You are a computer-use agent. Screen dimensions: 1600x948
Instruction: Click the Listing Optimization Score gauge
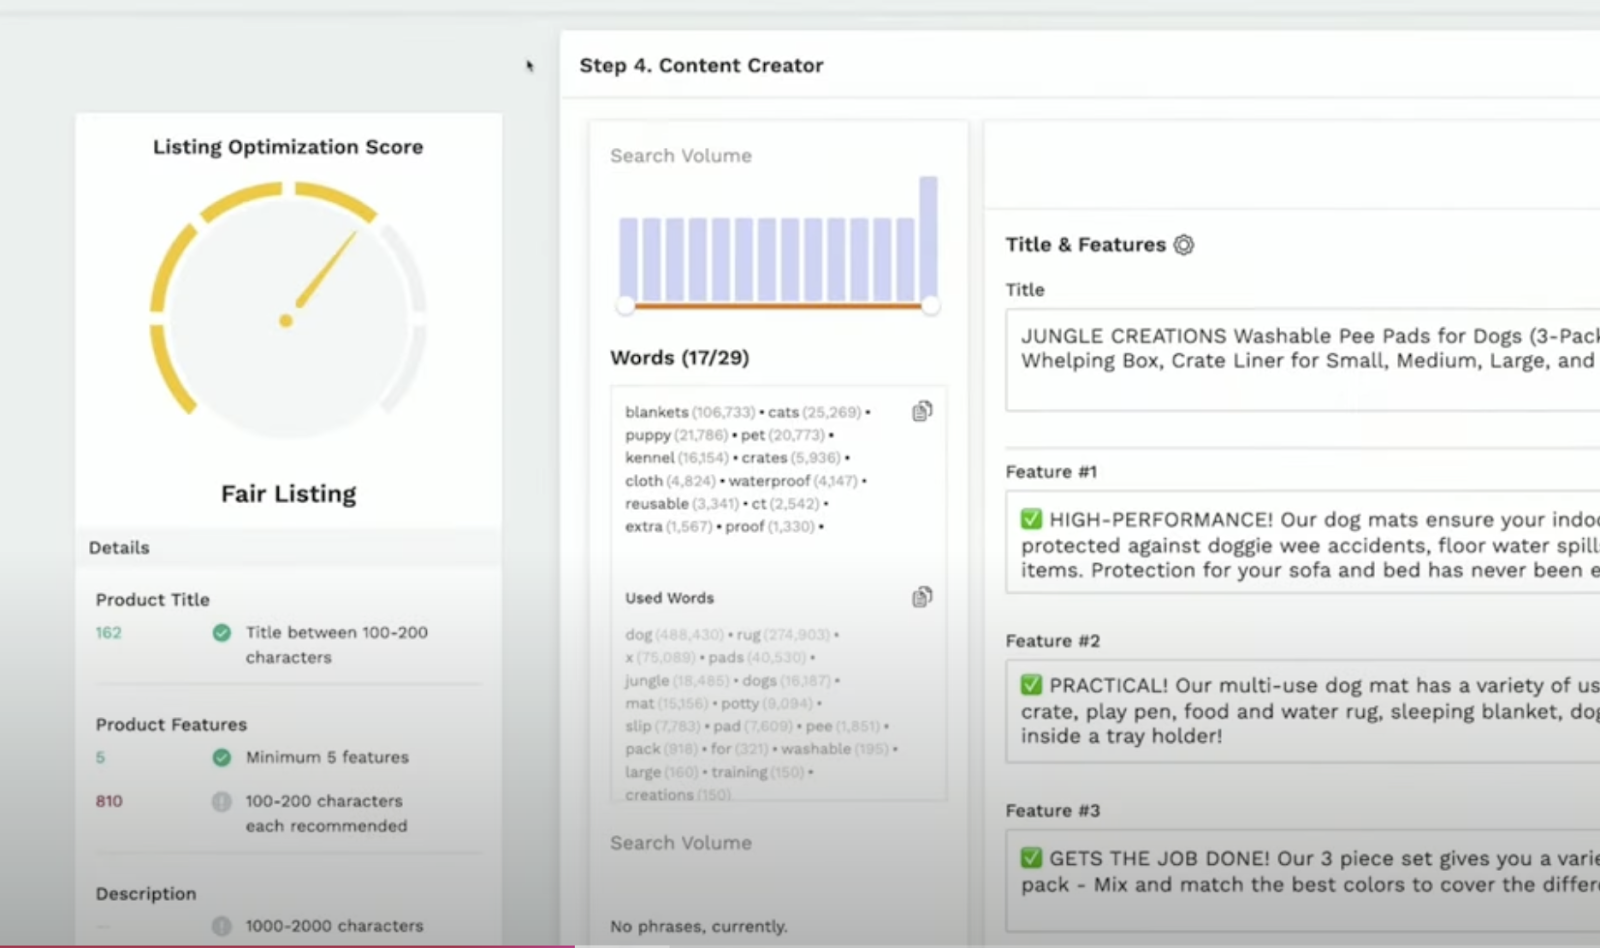tap(288, 318)
